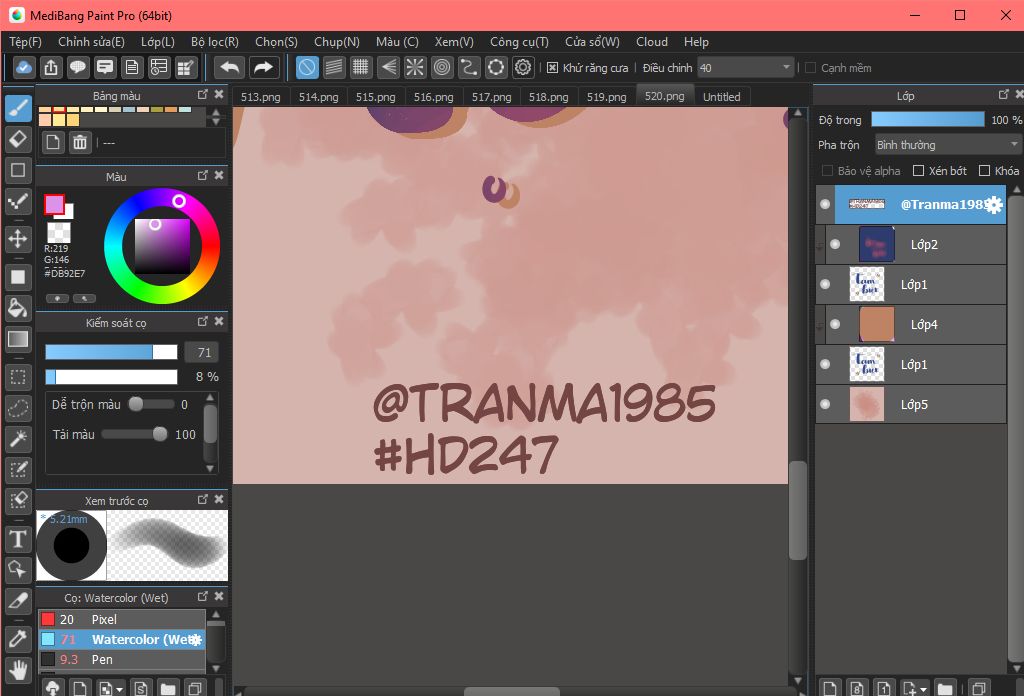This screenshot has width=1024, height=696.
Task: Create new palette with blank page icon
Action: (x=53, y=142)
